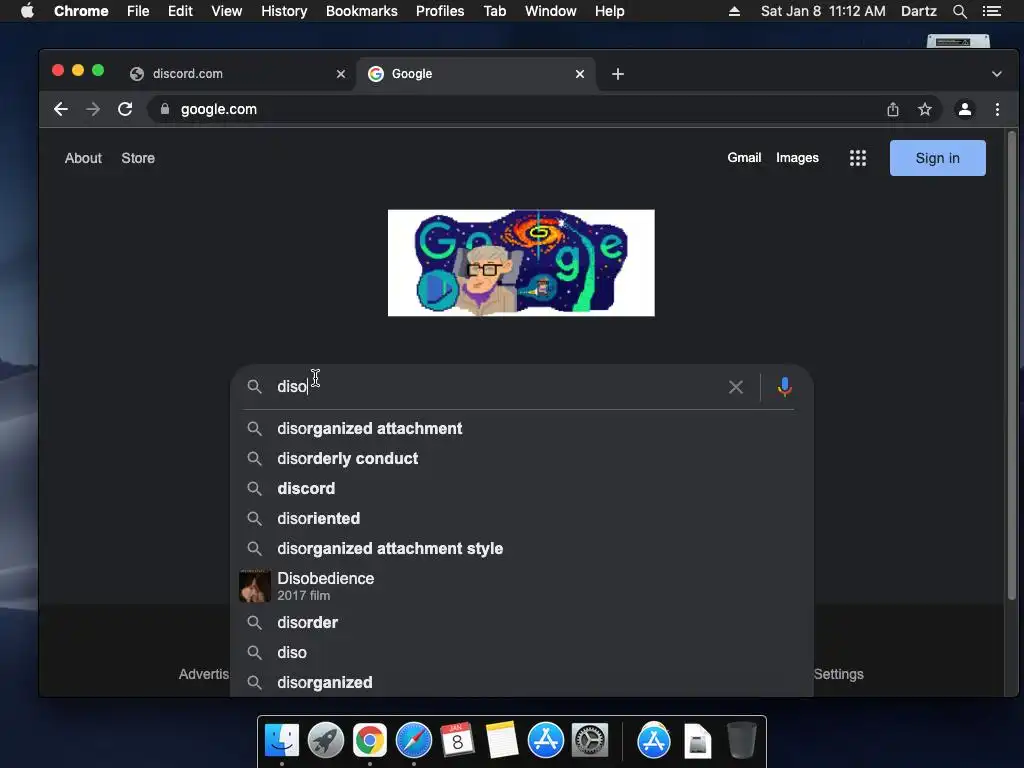Select the 'disorder' suggestion
1024x768 pixels.
pyautogui.click(x=522, y=622)
